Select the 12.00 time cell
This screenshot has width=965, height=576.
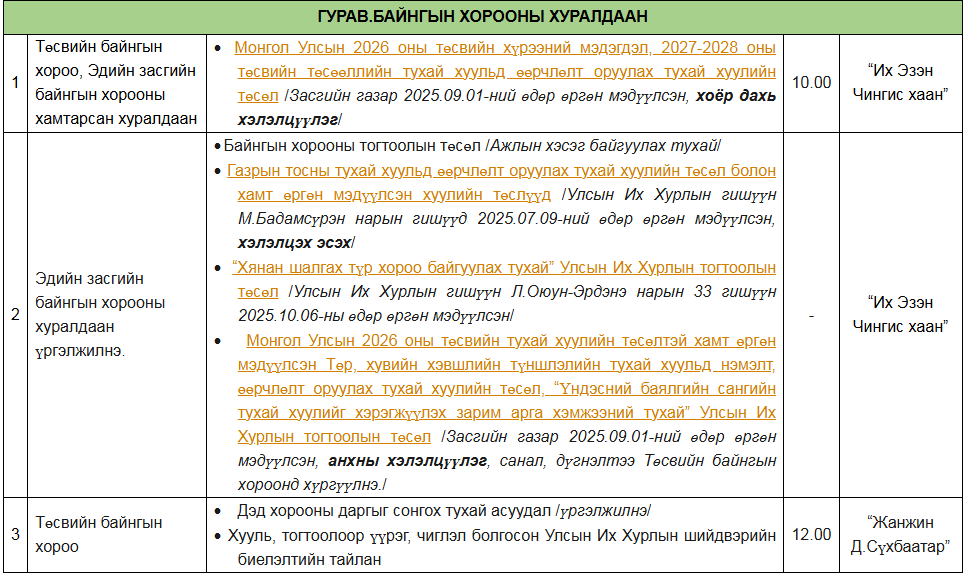811,535
